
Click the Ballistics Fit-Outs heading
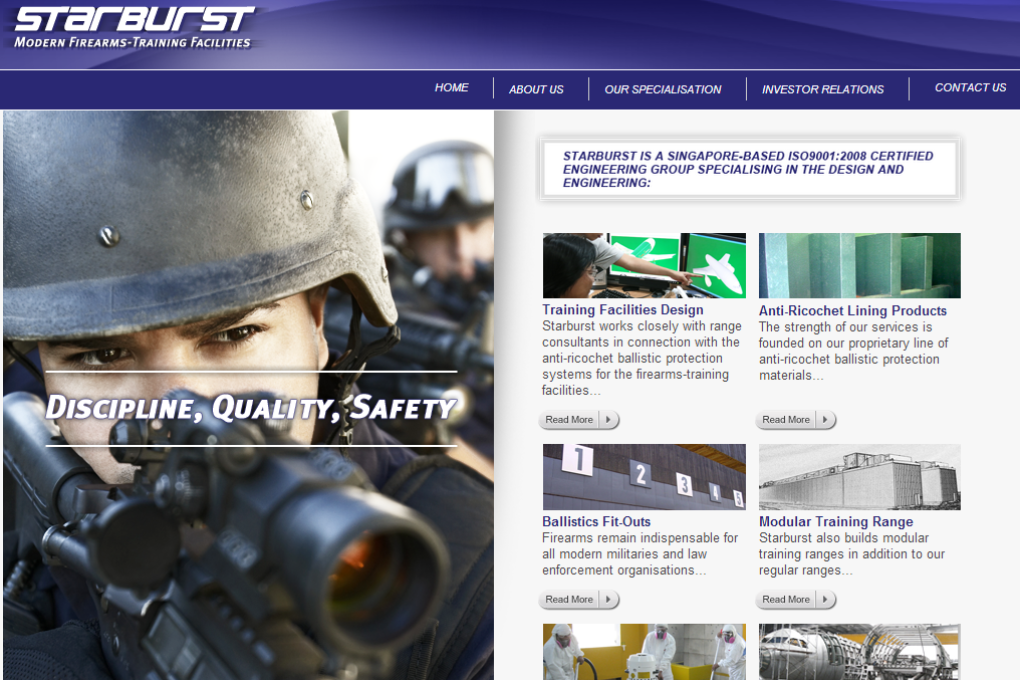tap(596, 521)
